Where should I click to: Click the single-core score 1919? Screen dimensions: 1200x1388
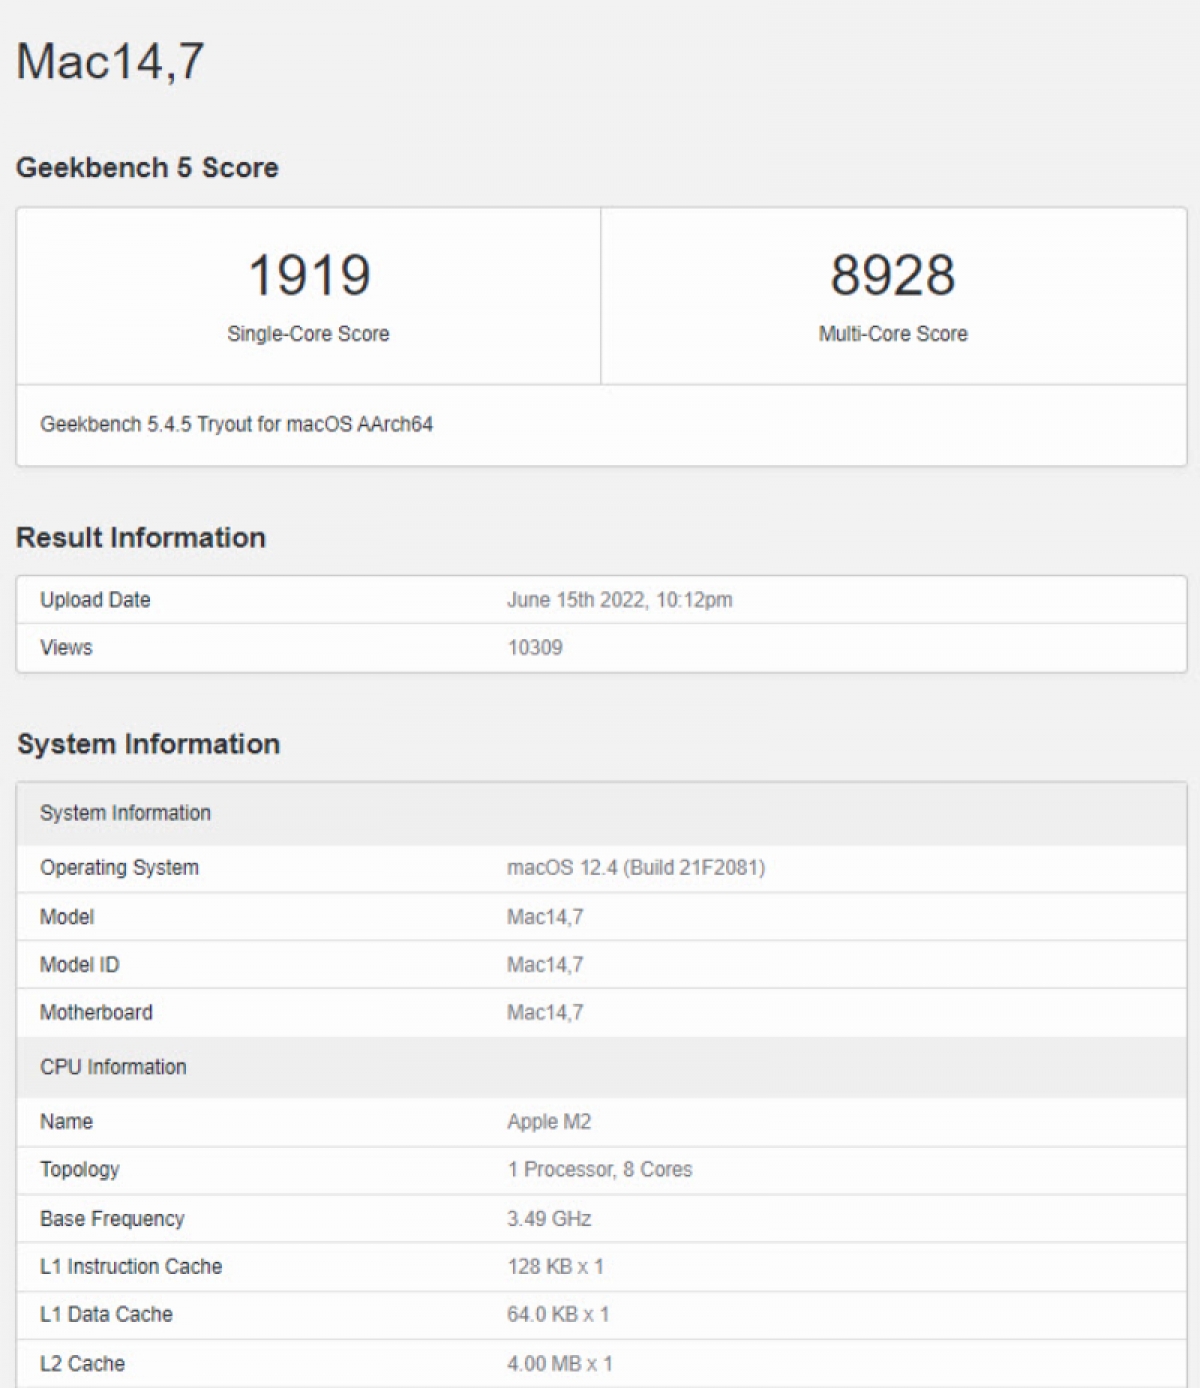[309, 275]
